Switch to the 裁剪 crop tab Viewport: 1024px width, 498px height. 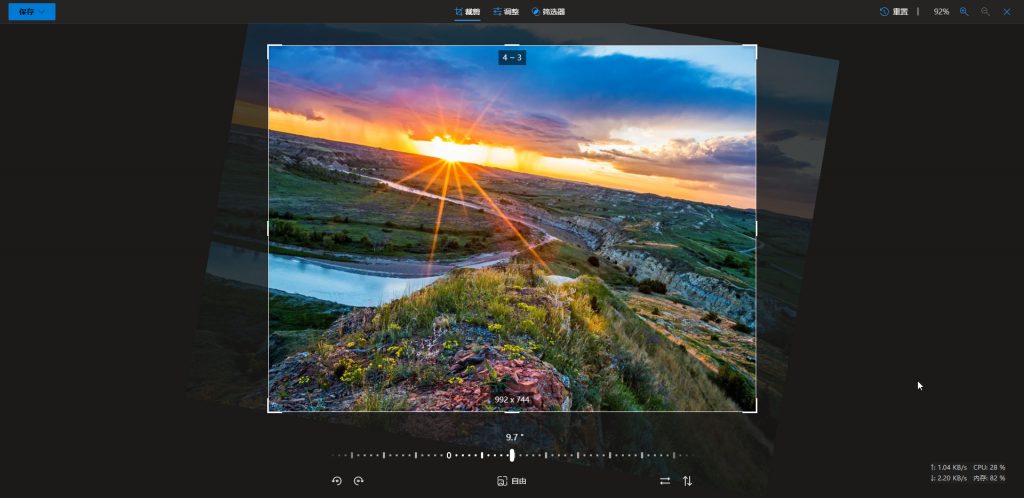(x=467, y=12)
